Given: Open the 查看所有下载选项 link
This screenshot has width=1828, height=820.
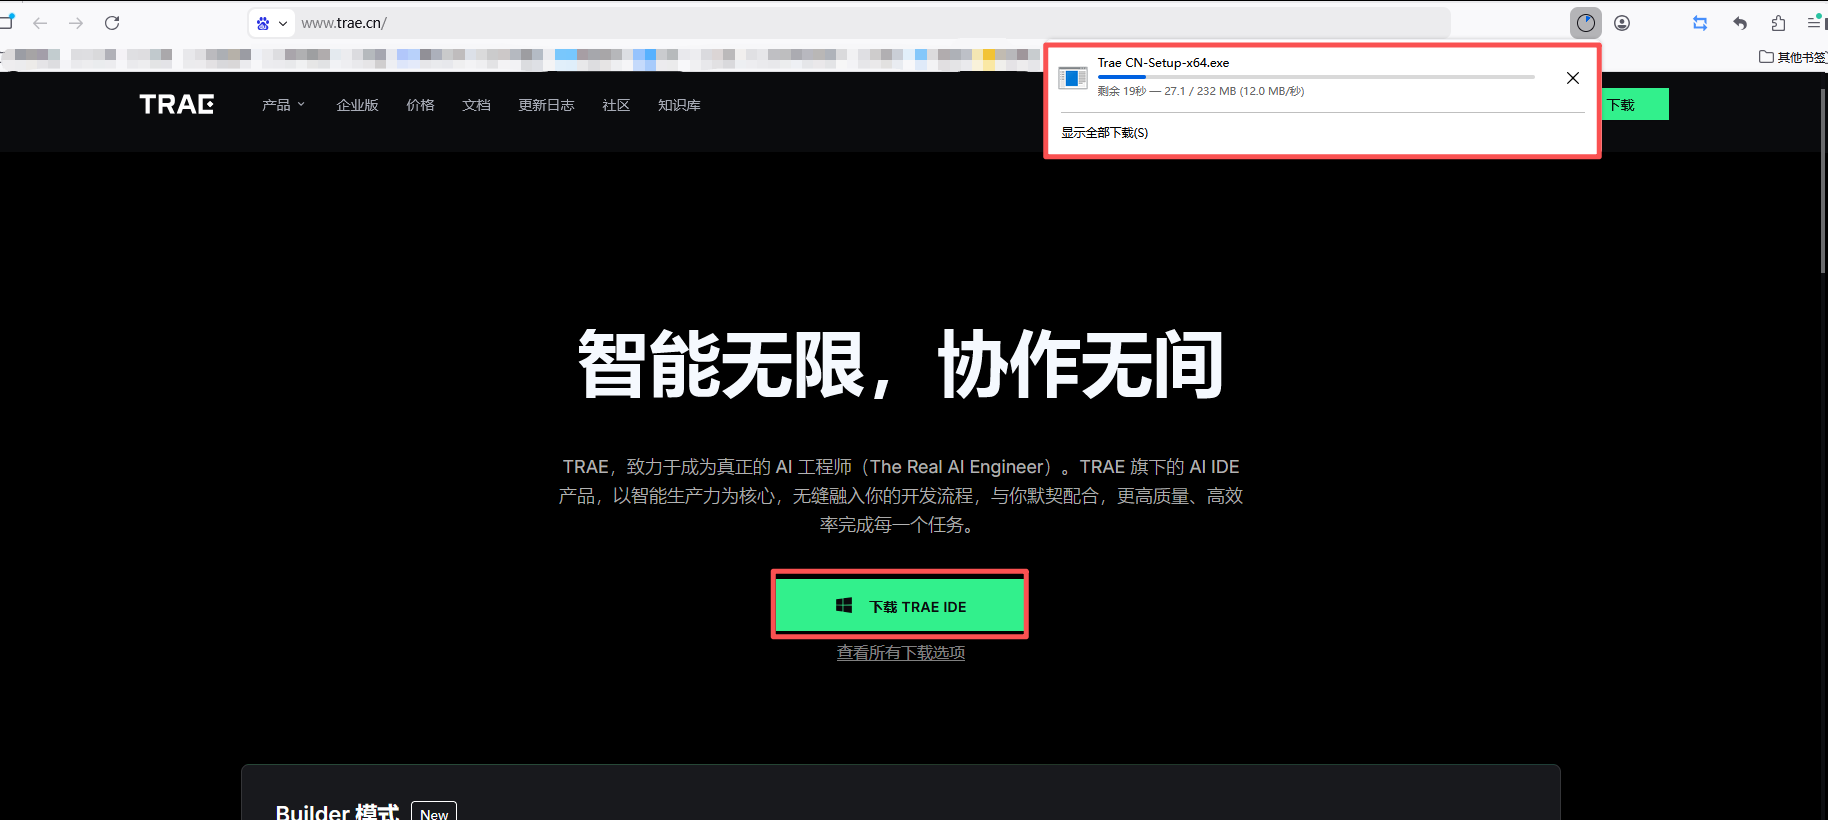Looking at the screenshot, I should [x=900, y=653].
